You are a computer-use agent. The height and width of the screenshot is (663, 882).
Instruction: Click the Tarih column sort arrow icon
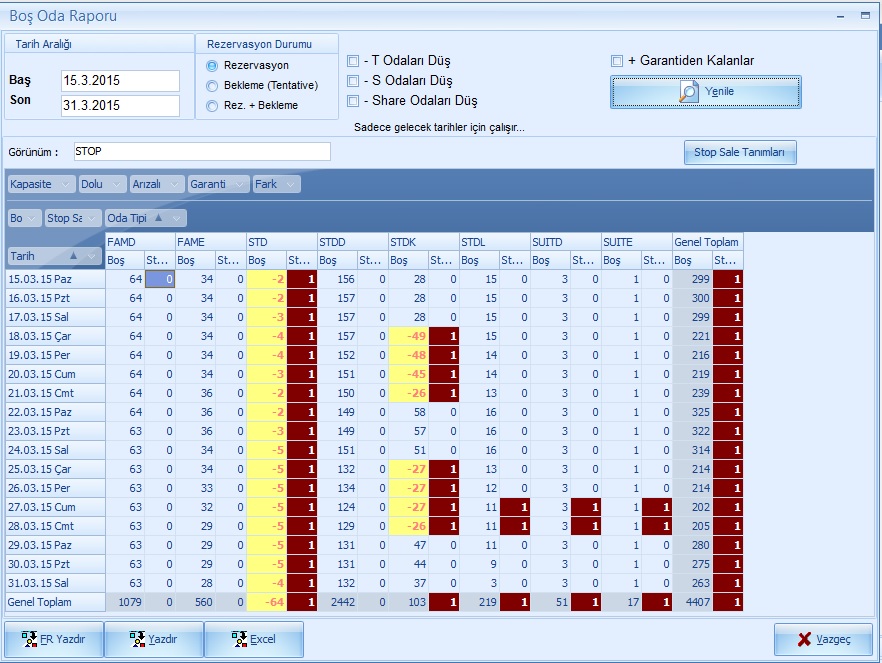[74, 256]
